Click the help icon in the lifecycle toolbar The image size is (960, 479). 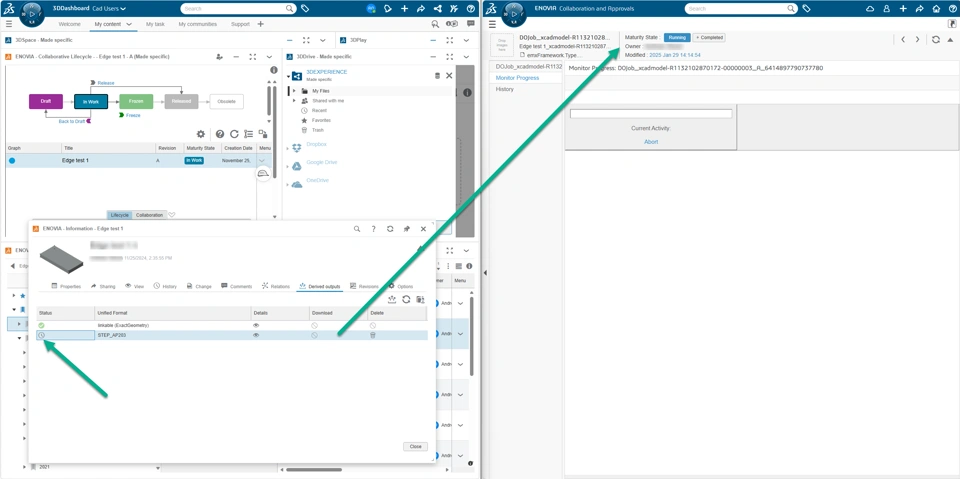tap(220, 134)
